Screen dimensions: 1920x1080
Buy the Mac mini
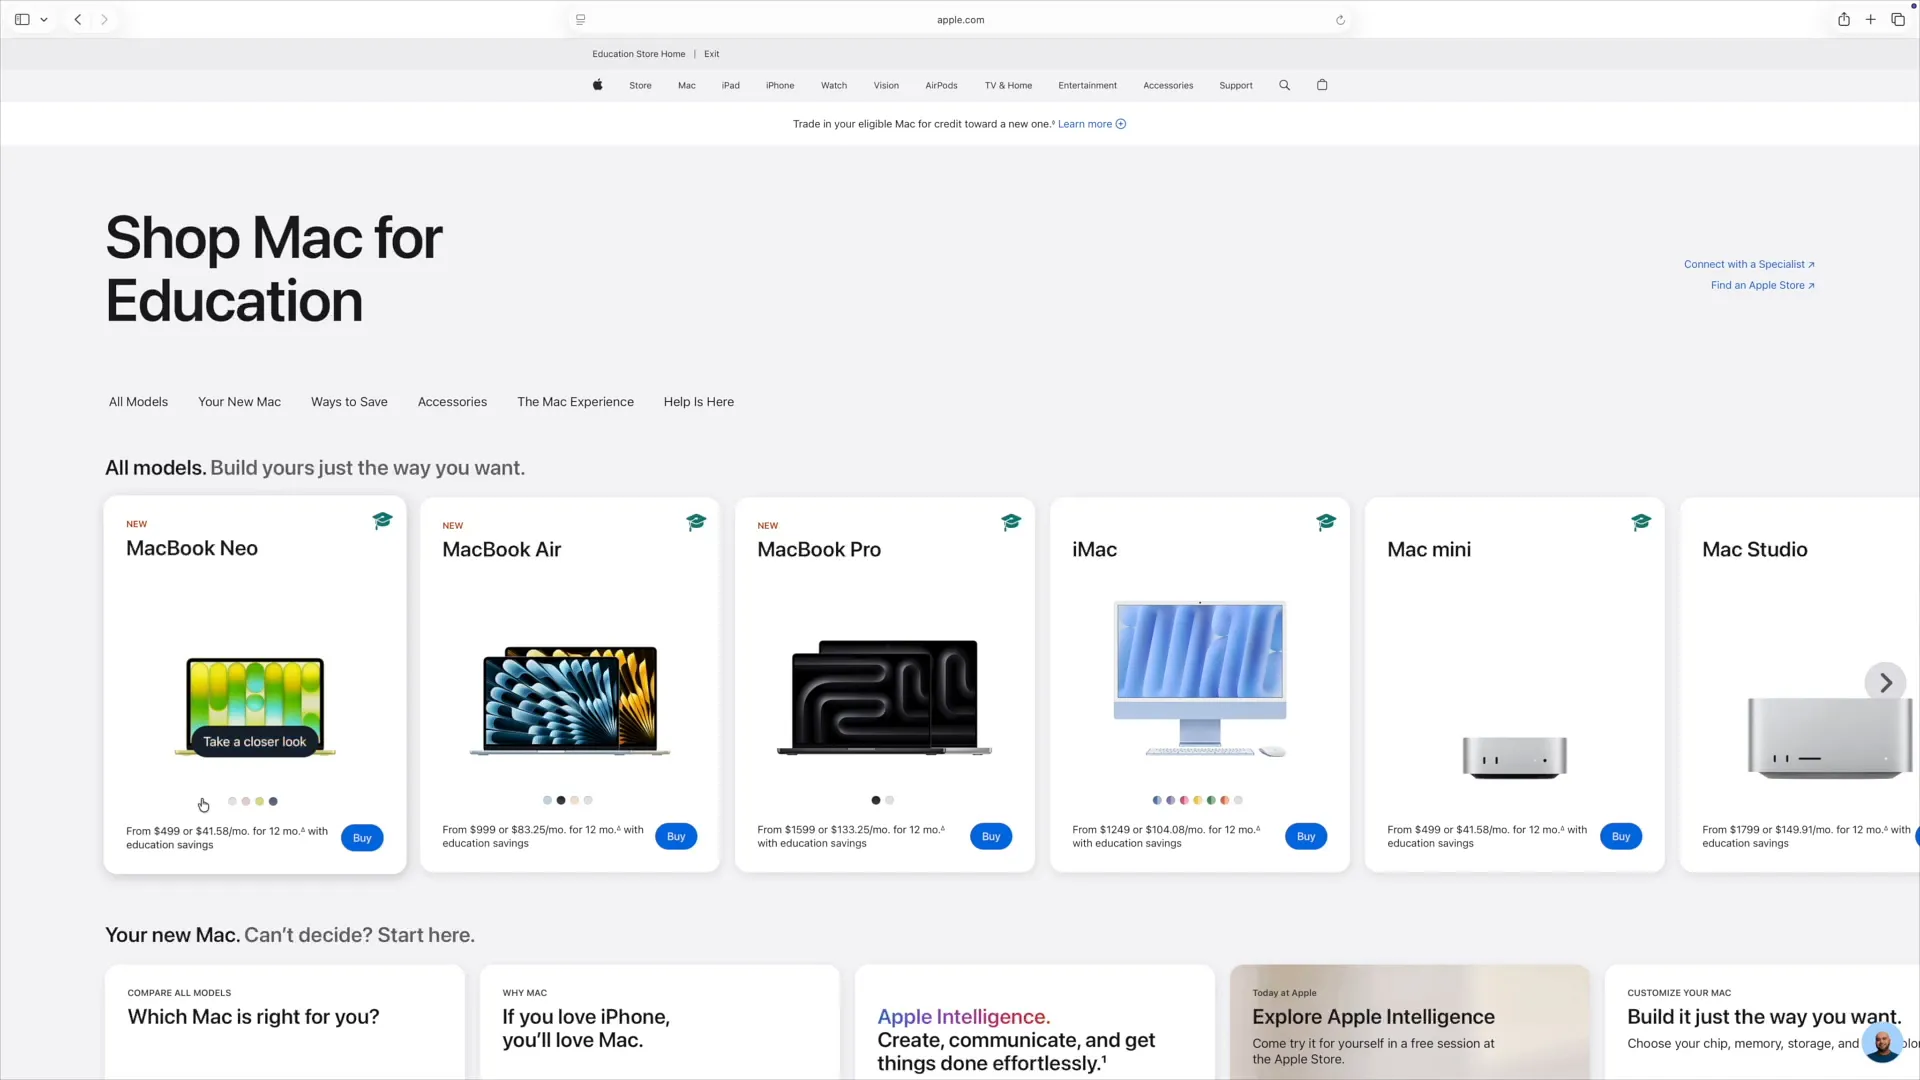coord(1621,837)
